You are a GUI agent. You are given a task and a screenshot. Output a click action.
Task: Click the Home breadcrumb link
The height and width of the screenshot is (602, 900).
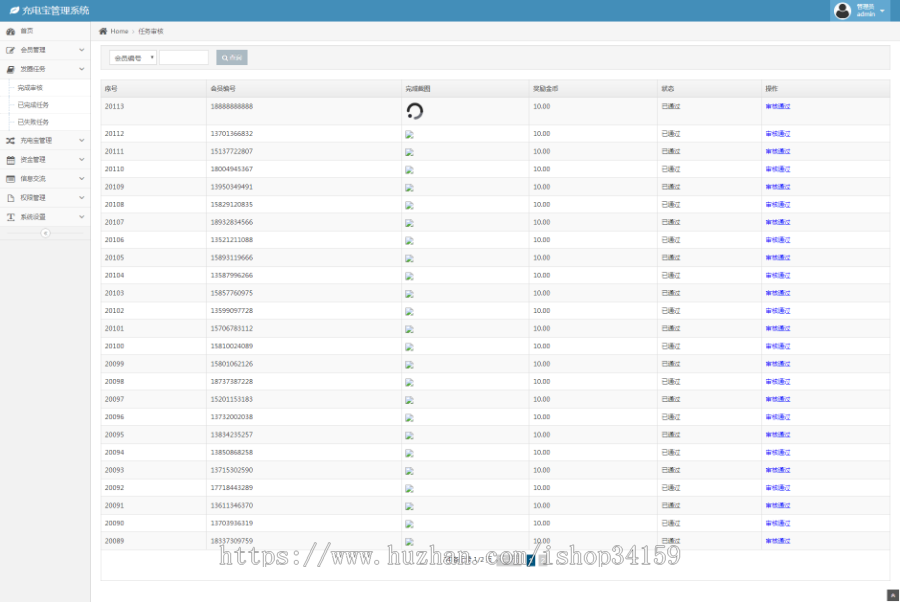(119, 31)
